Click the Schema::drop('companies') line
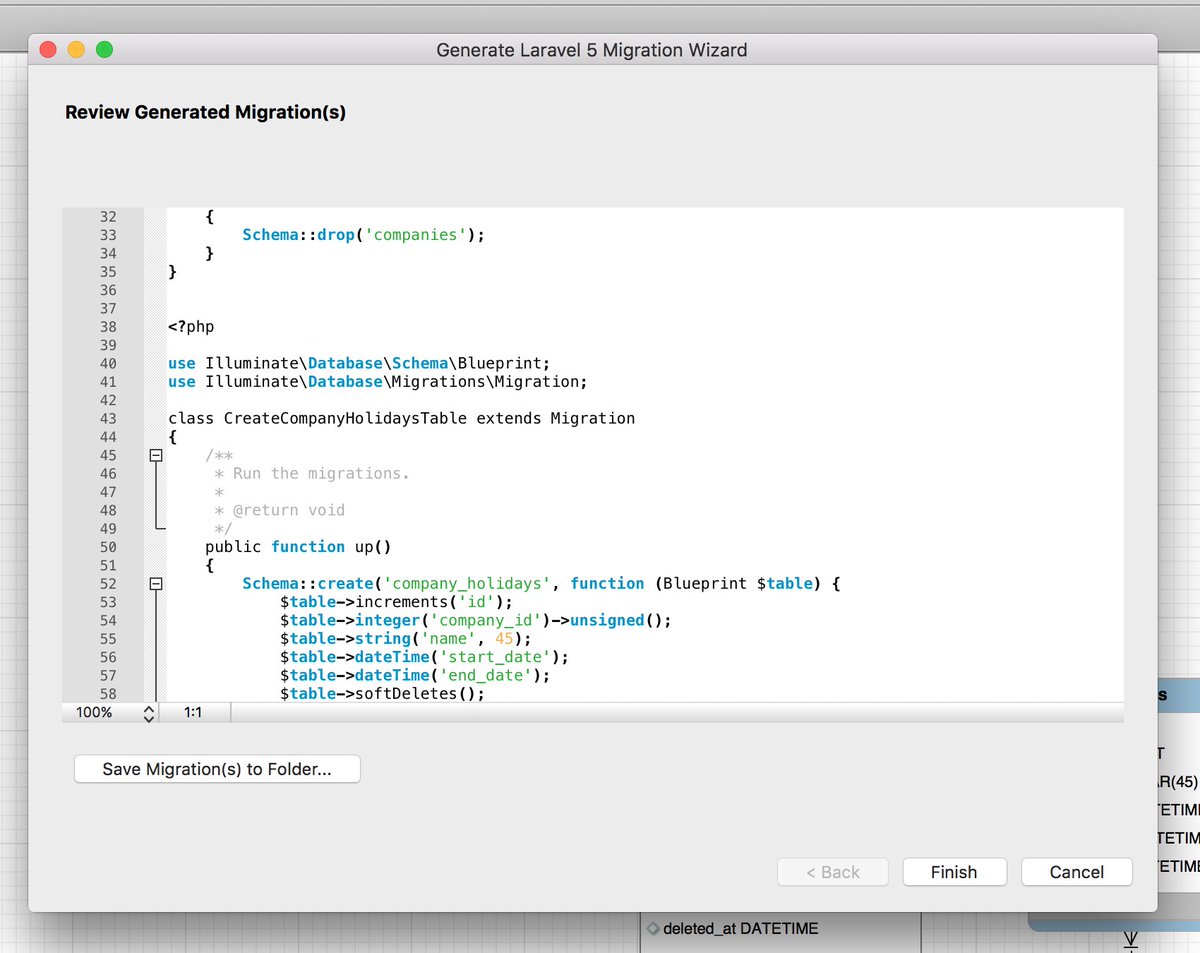Viewport: 1200px width, 953px height. 363,235
